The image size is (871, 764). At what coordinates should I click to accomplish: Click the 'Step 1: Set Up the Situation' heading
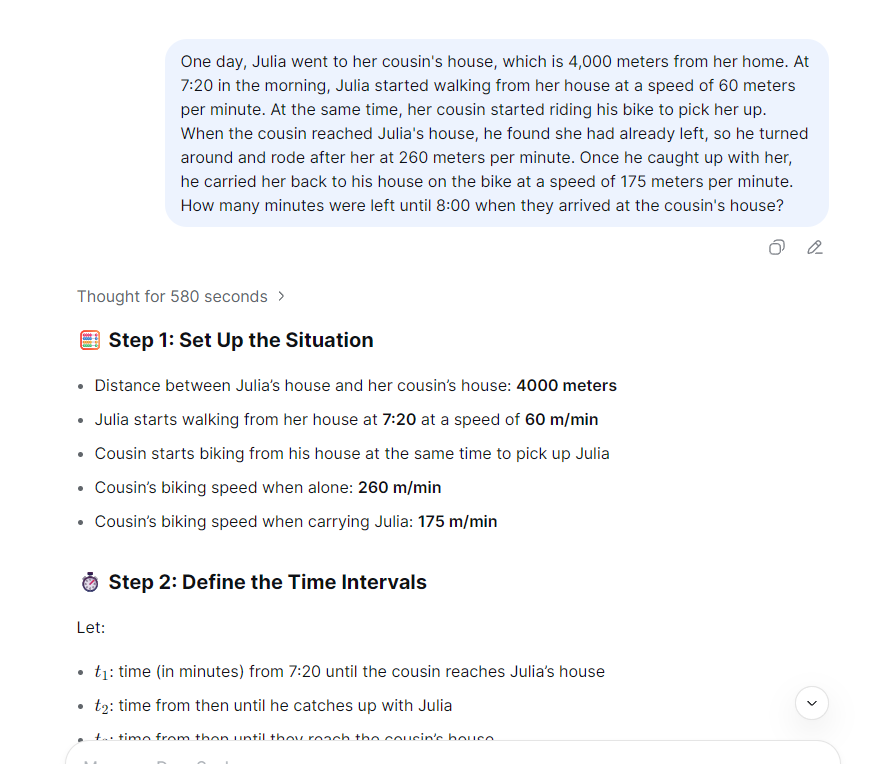[240, 340]
